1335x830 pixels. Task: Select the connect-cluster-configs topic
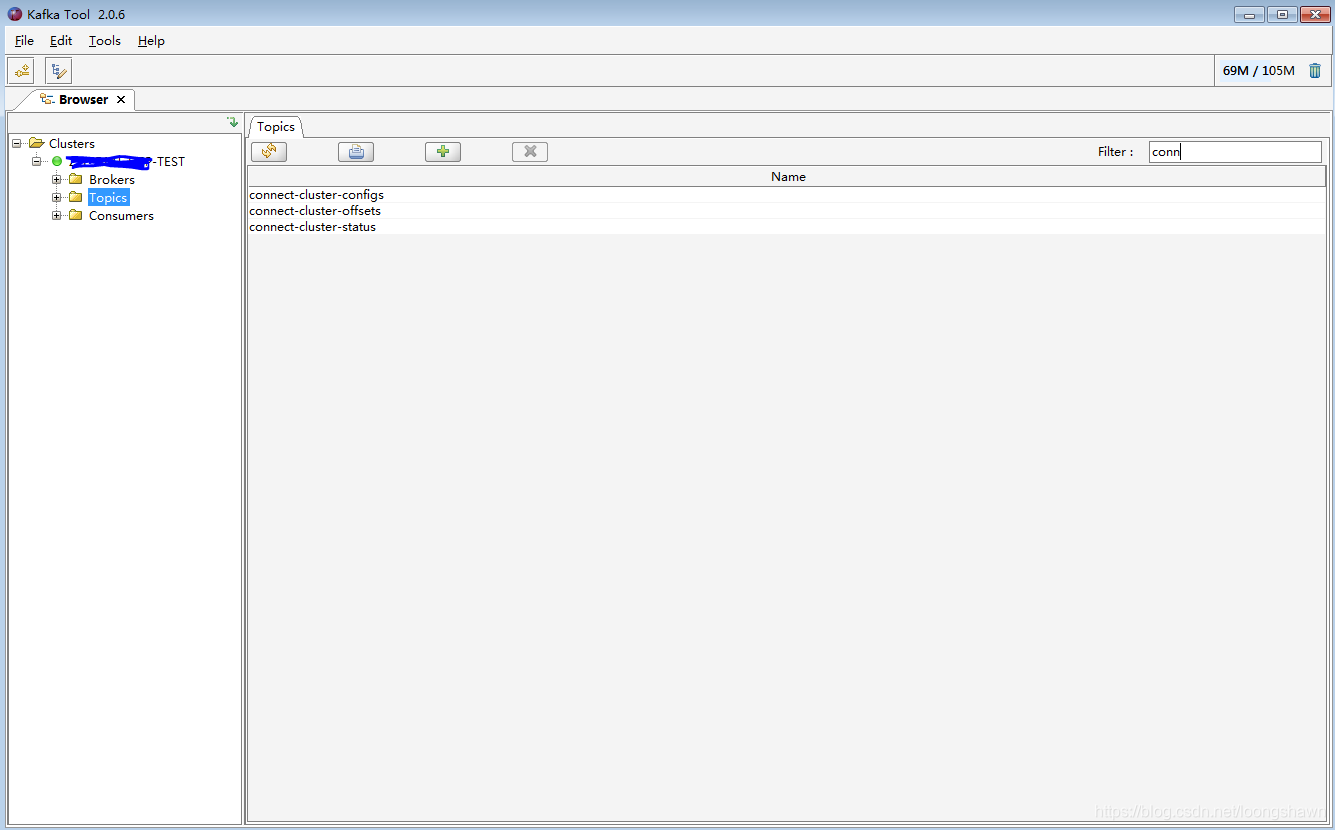tap(787, 195)
